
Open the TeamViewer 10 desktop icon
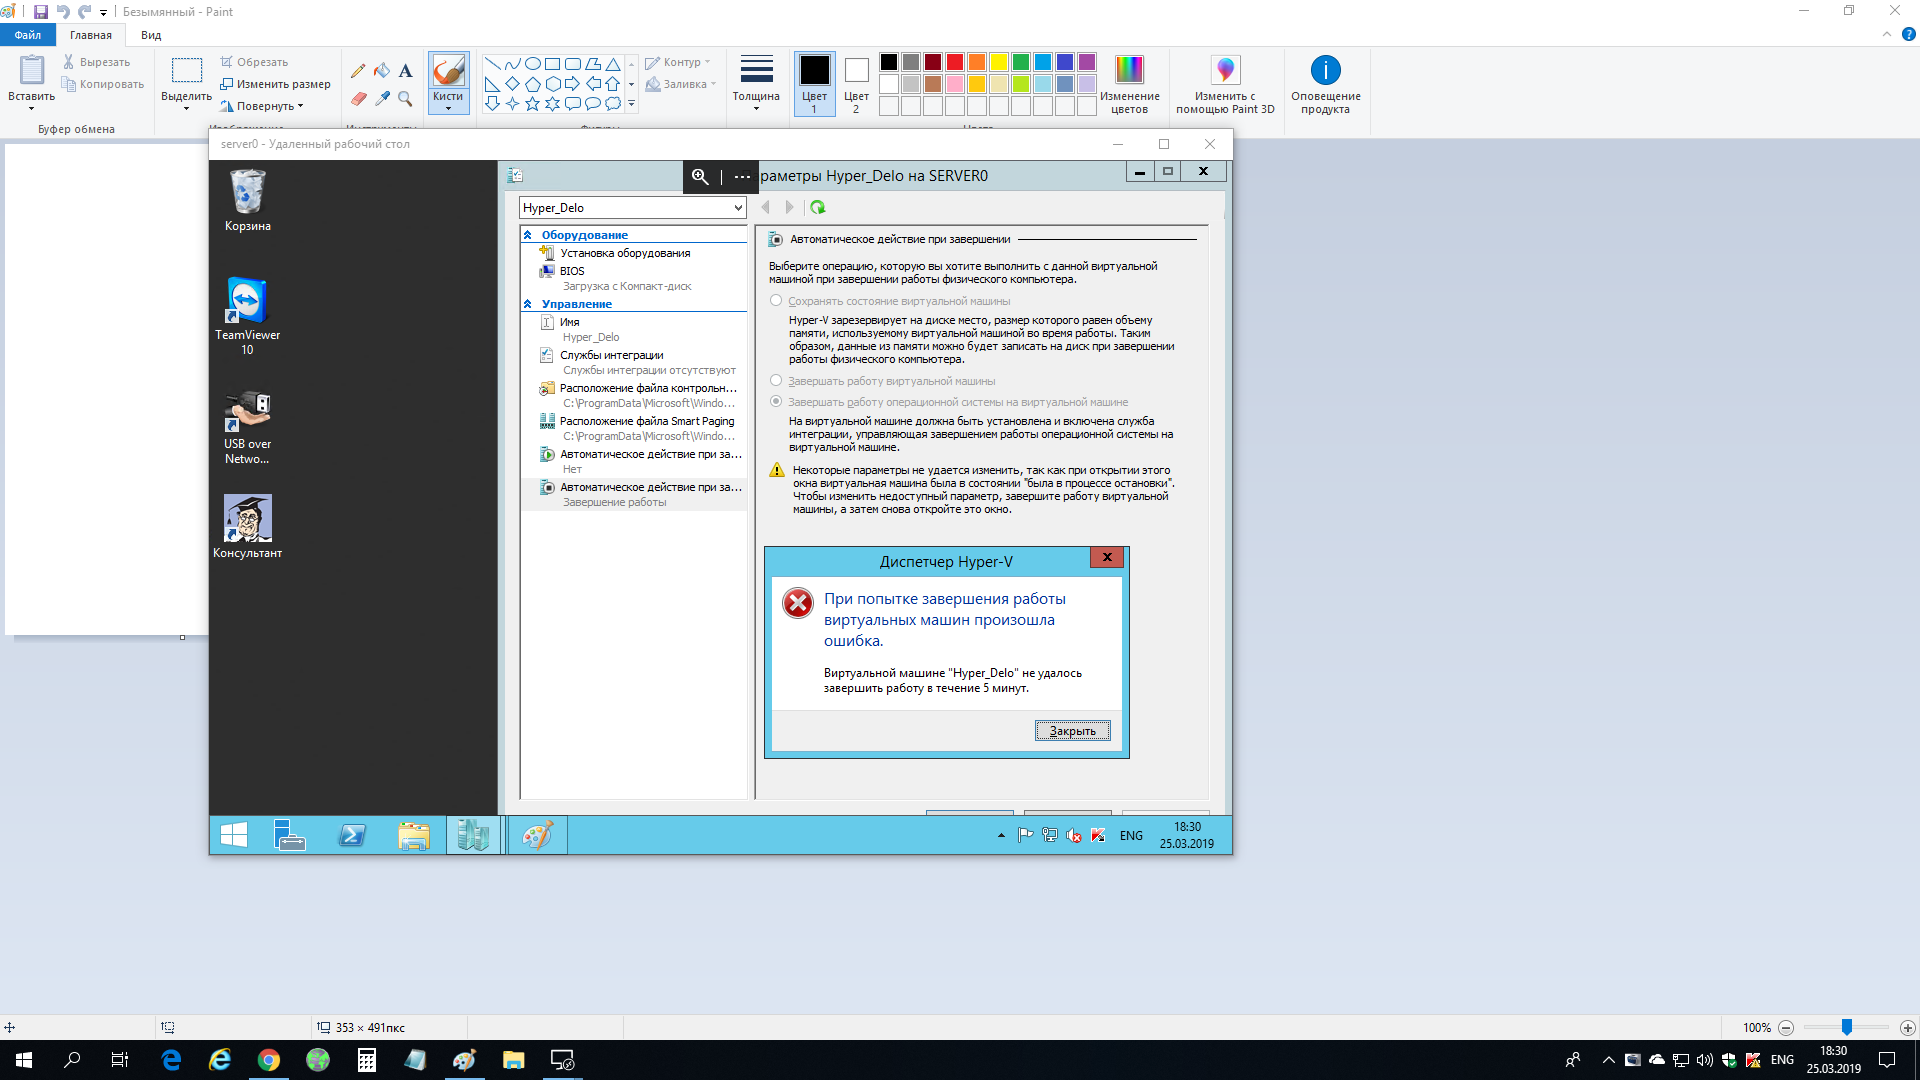[247, 315]
